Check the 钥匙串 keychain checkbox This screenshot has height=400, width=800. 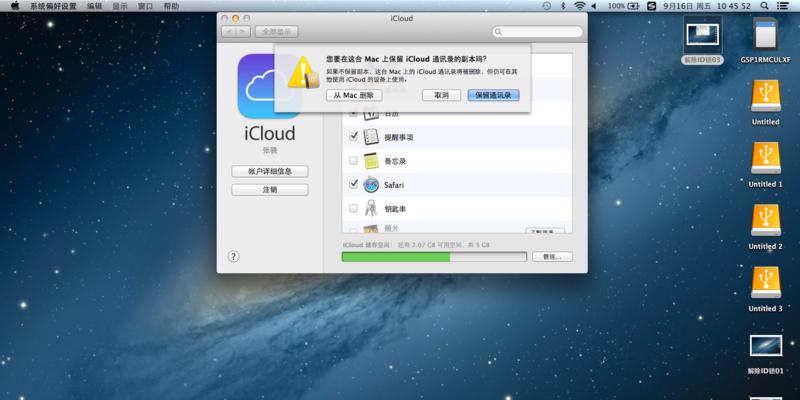click(353, 208)
